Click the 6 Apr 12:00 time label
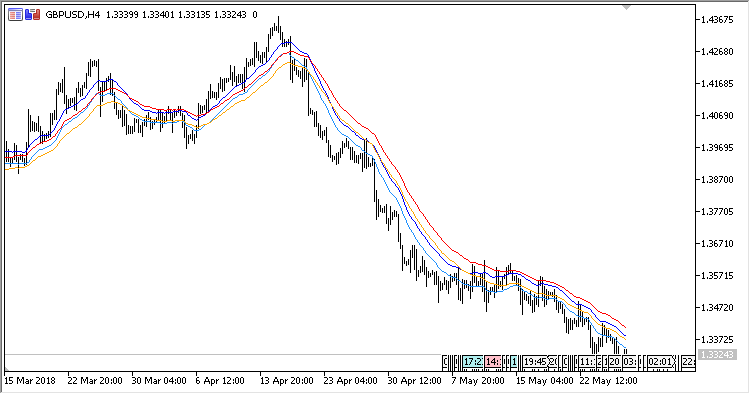The height and width of the screenshot is (394, 750). pos(220,381)
